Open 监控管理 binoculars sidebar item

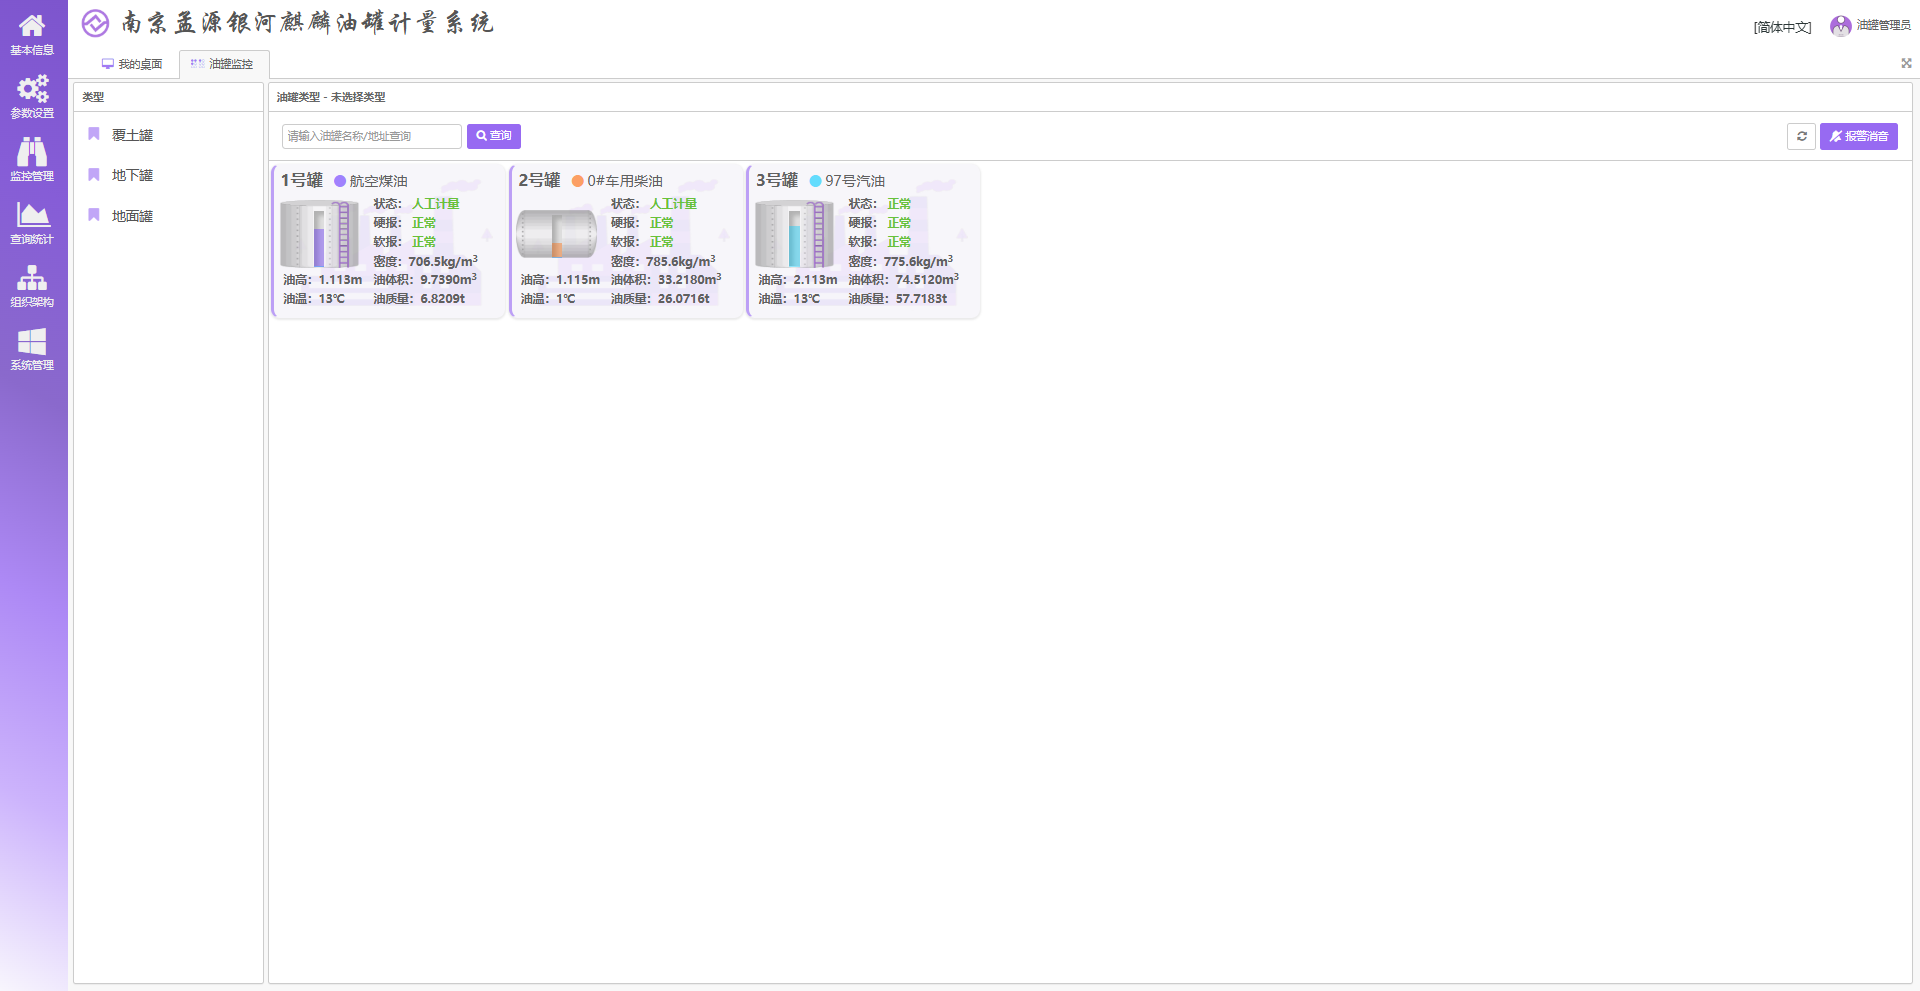32,160
